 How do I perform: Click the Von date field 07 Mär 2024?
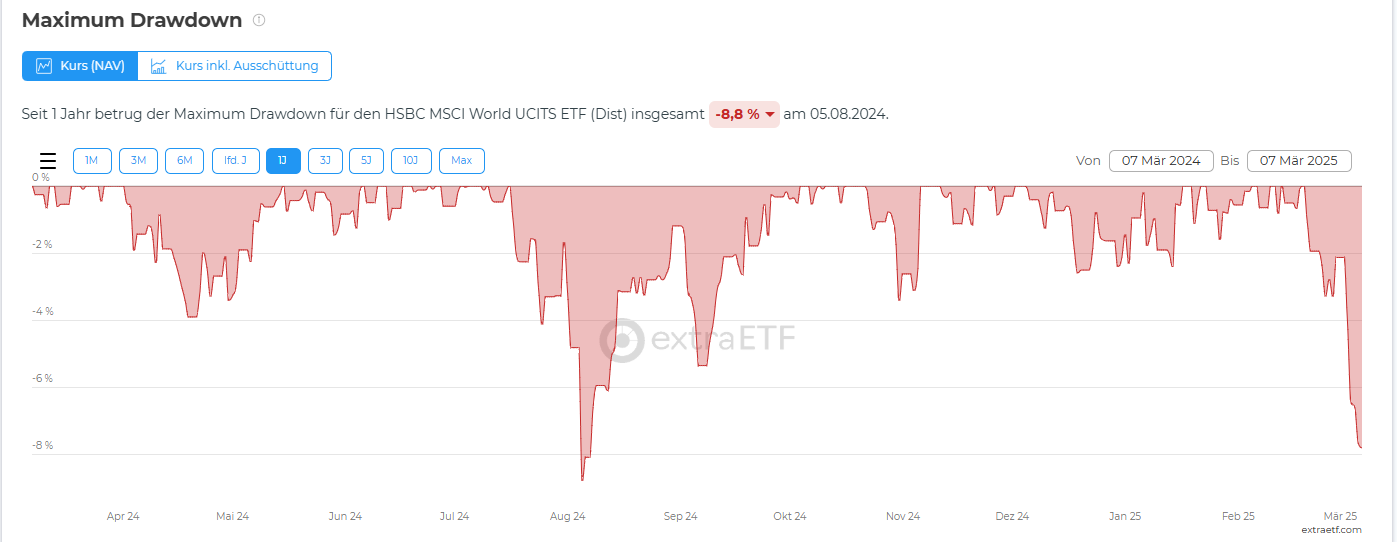1161,161
